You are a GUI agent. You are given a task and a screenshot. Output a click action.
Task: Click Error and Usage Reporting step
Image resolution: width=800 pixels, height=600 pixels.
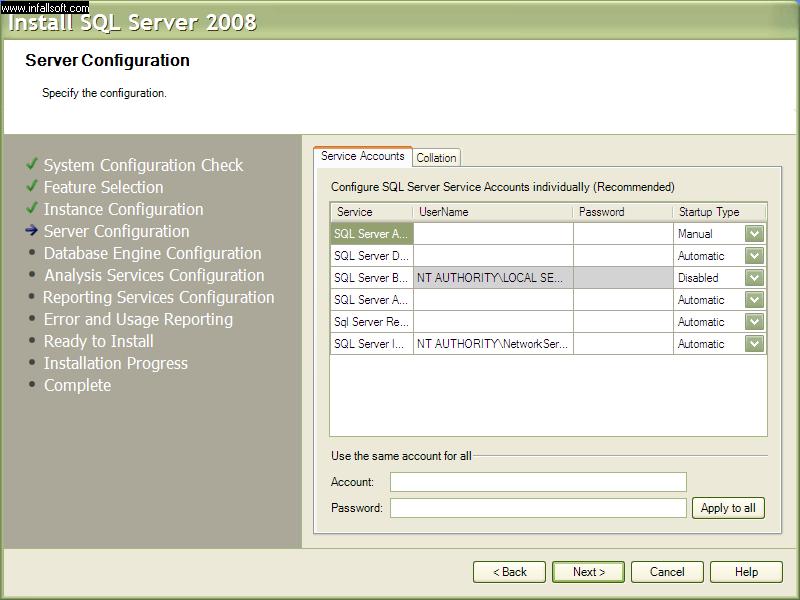(x=138, y=319)
